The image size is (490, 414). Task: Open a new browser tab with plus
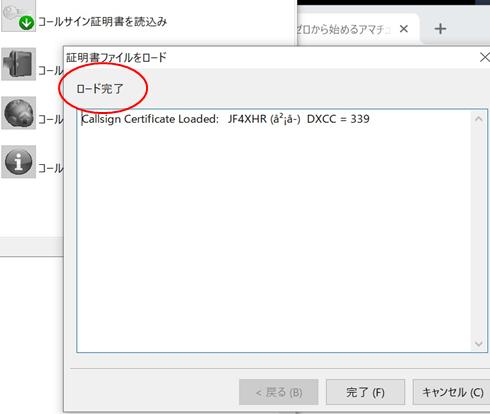click(440, 29)
